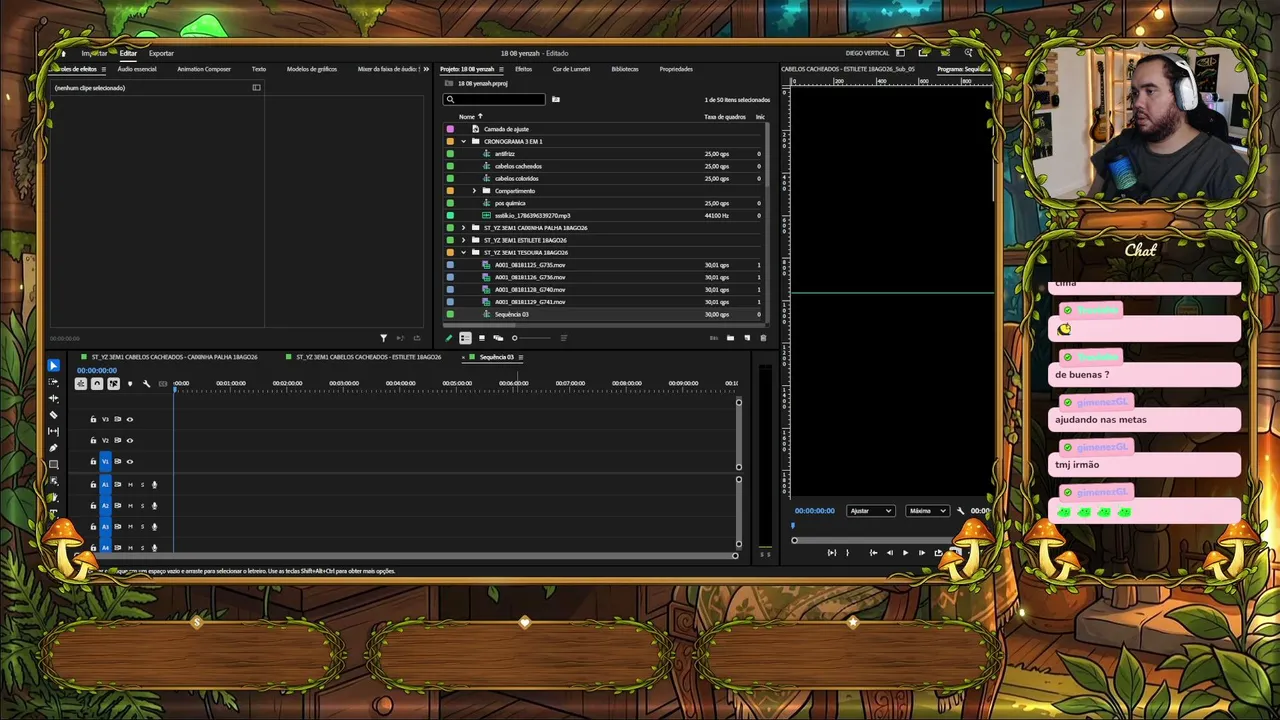Open Program monitor settings wrench
This screenshot has height=720, width=1280.
961,511
